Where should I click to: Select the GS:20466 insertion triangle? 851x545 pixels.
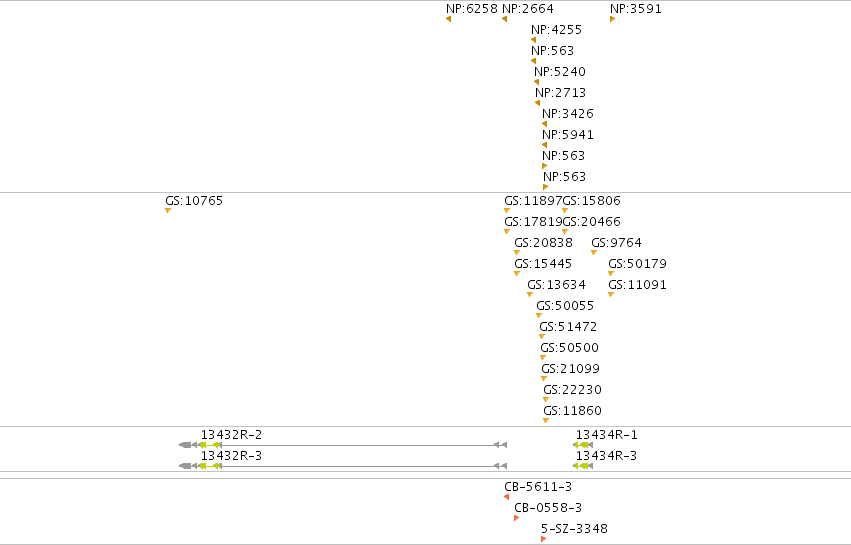point(565,232)
